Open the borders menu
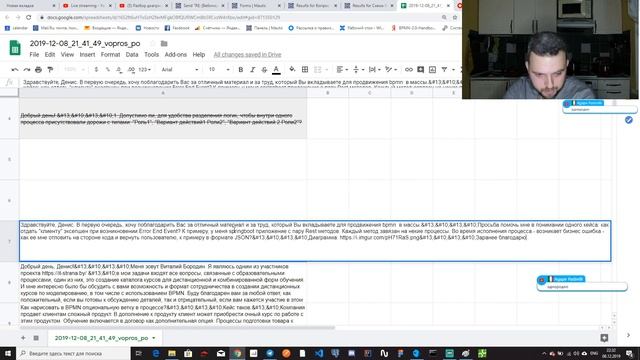 tap(305, 70)
